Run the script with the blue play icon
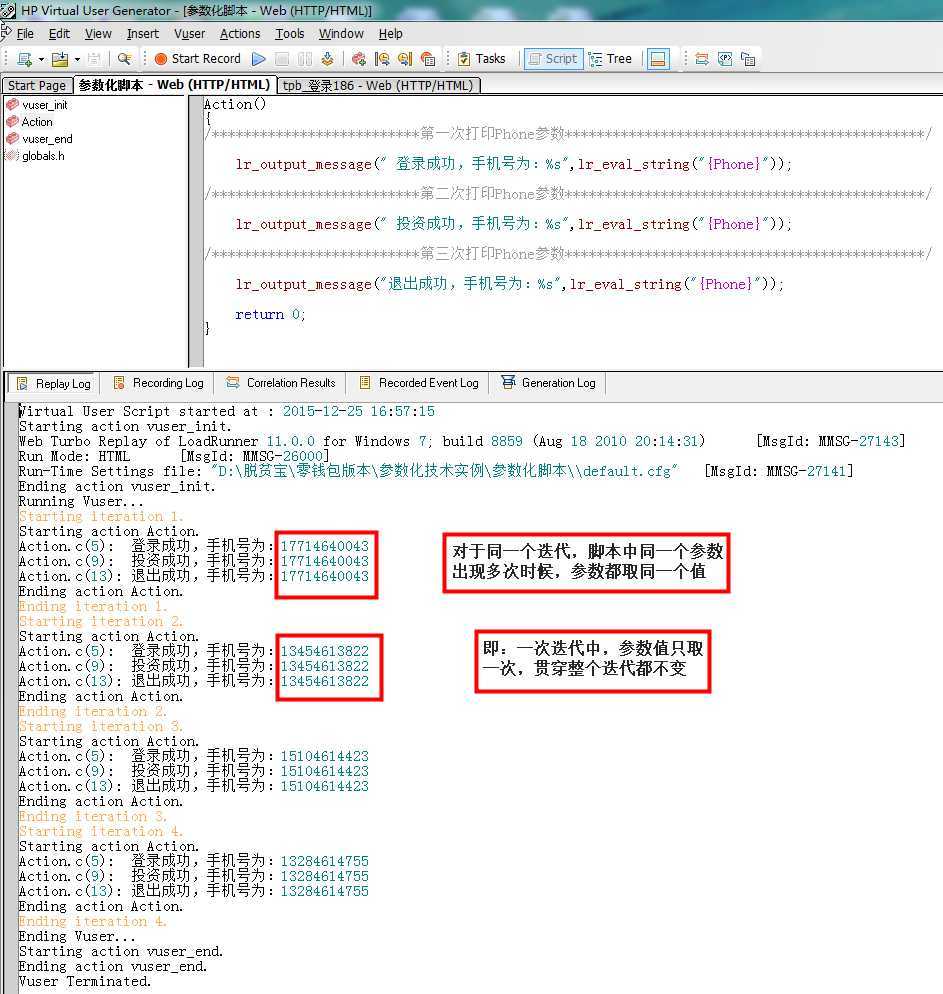The width and height of the screenshot is (943, 994). [259, 59]
